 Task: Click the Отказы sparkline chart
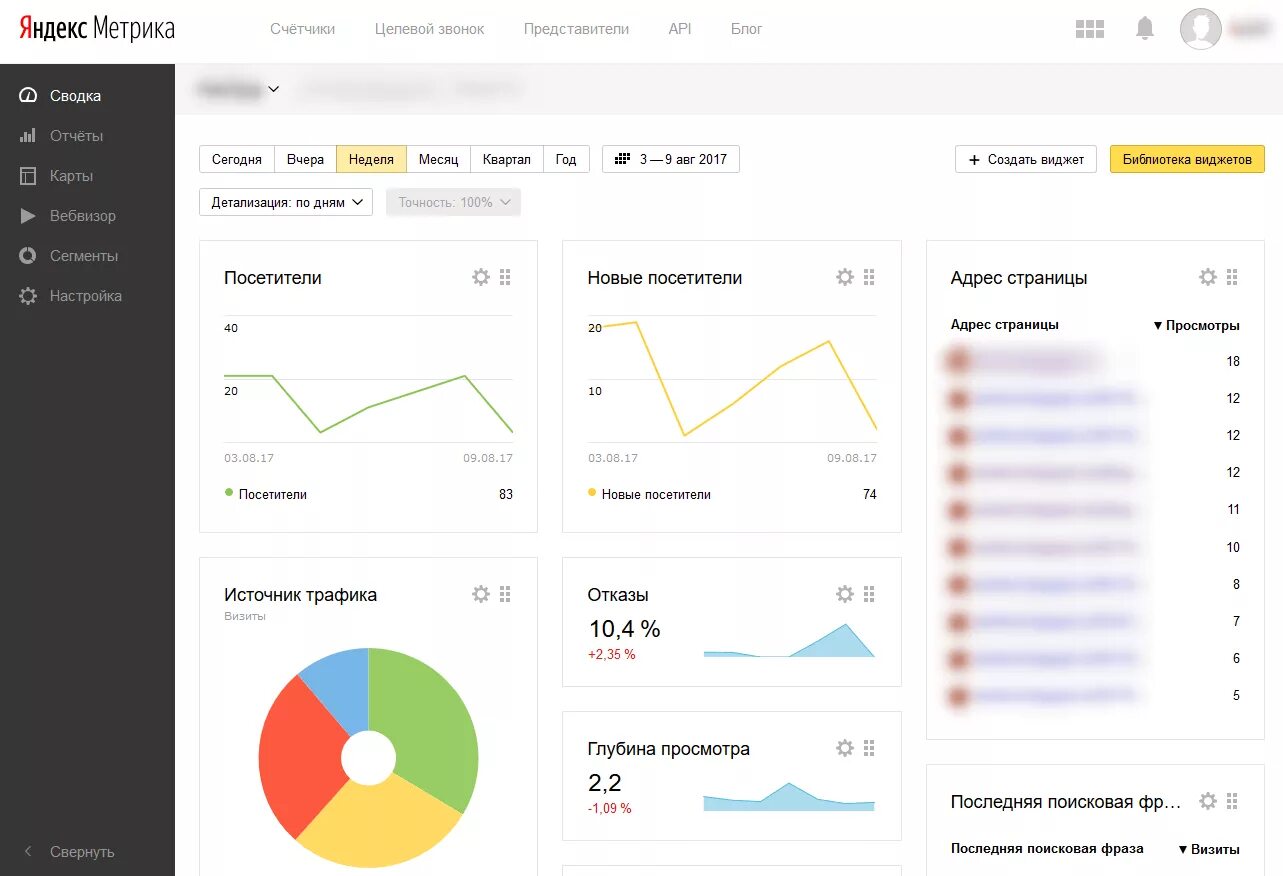[789, 640]
